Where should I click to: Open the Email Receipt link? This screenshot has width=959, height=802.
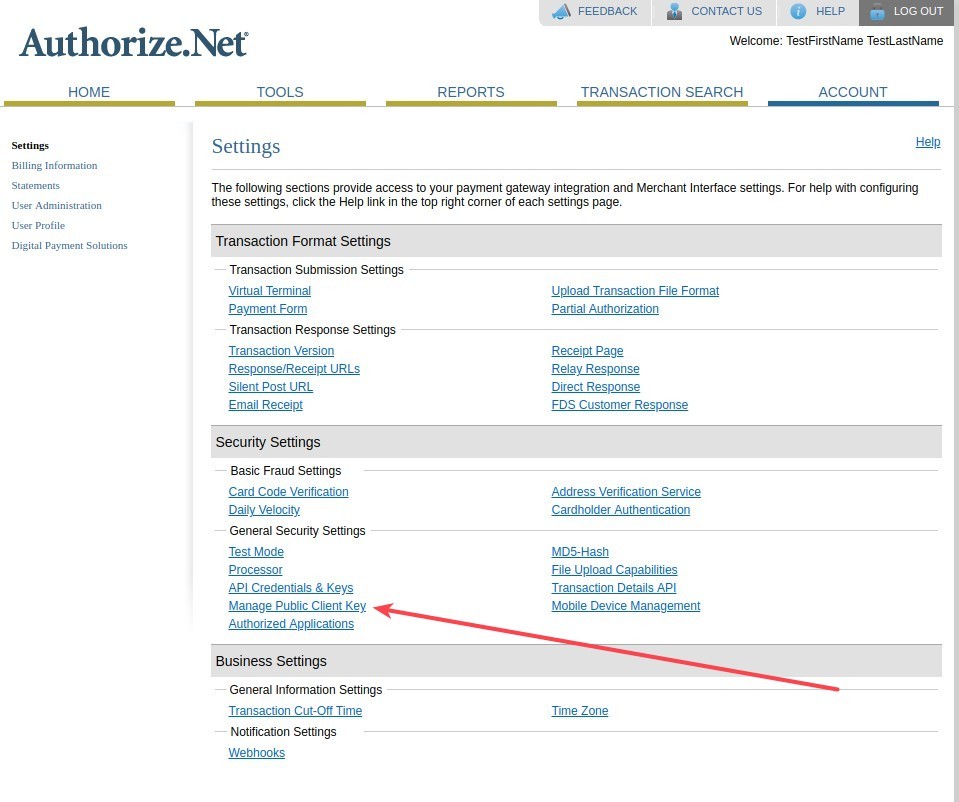pyautogui.click(x=265, y=405)
